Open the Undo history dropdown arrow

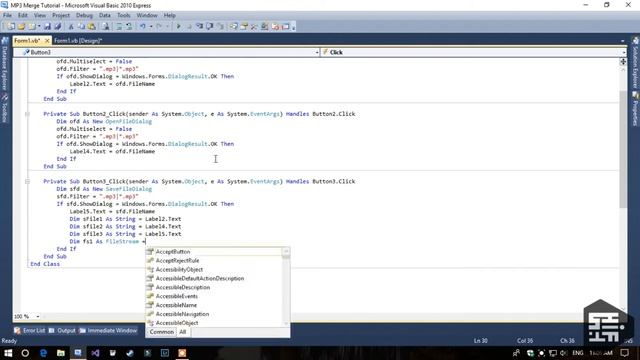coord(151,27)
